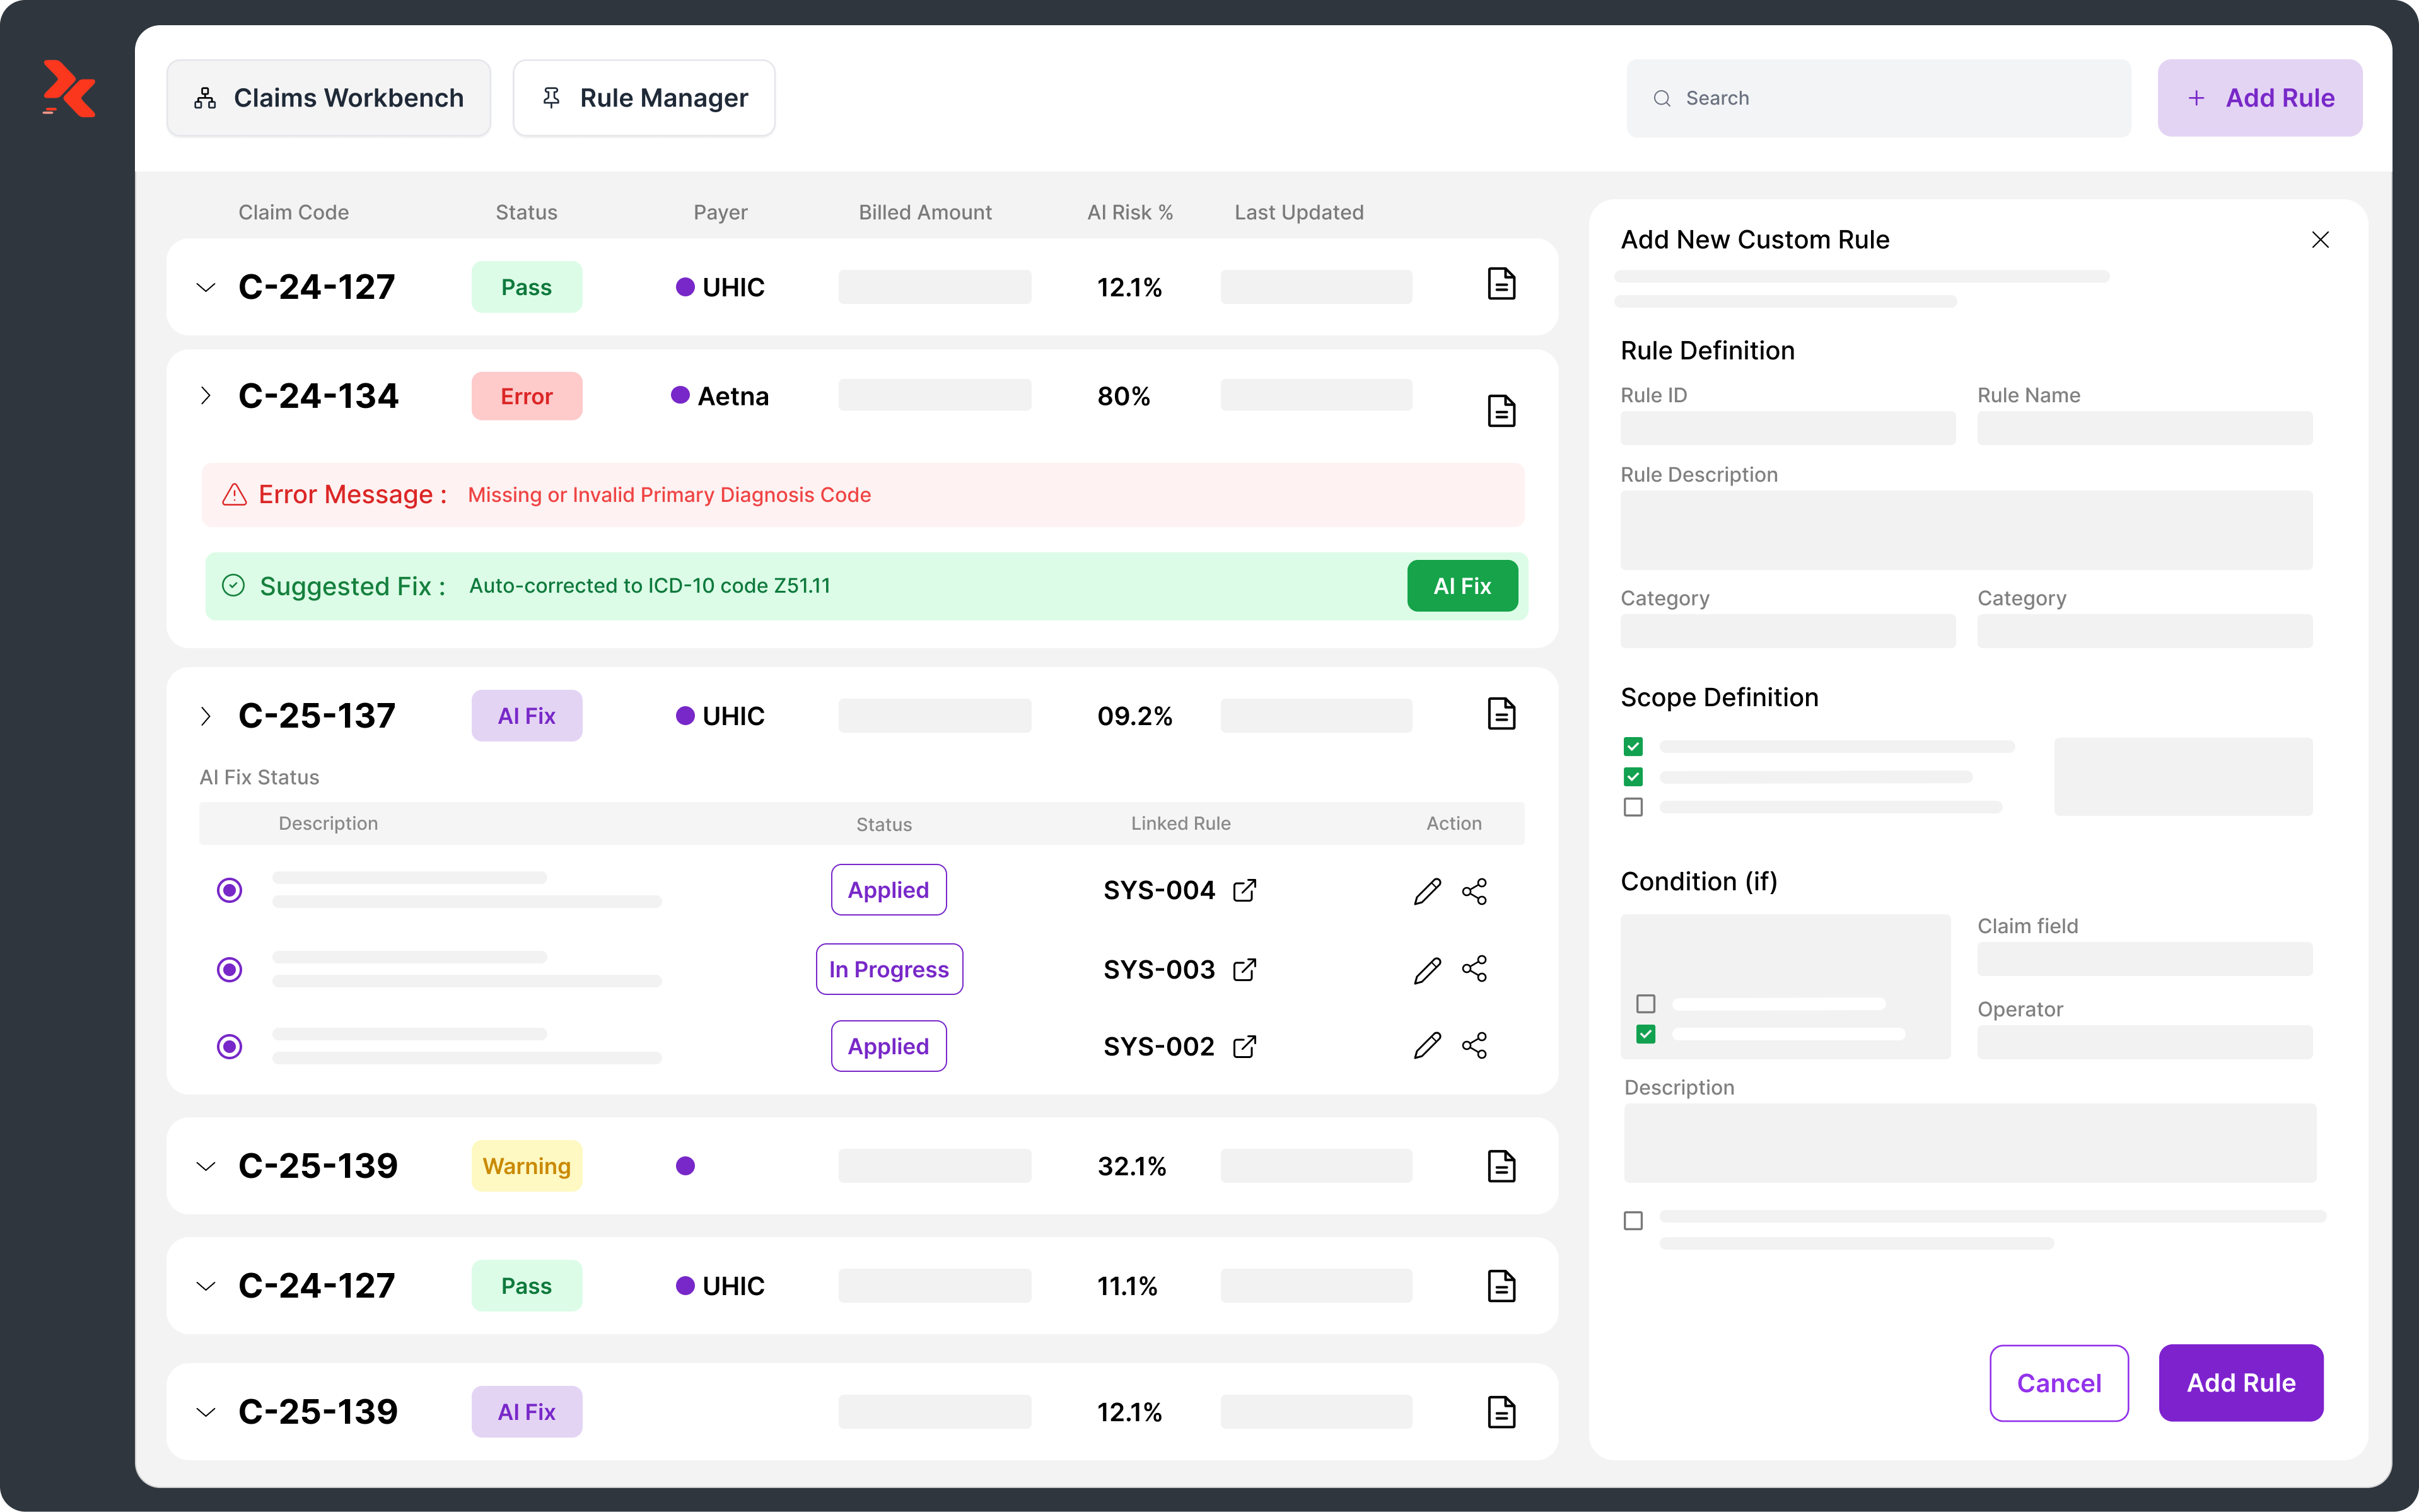Open document icon for claim C-24-134
Screen dimensions: 2419x1512
1501,410
